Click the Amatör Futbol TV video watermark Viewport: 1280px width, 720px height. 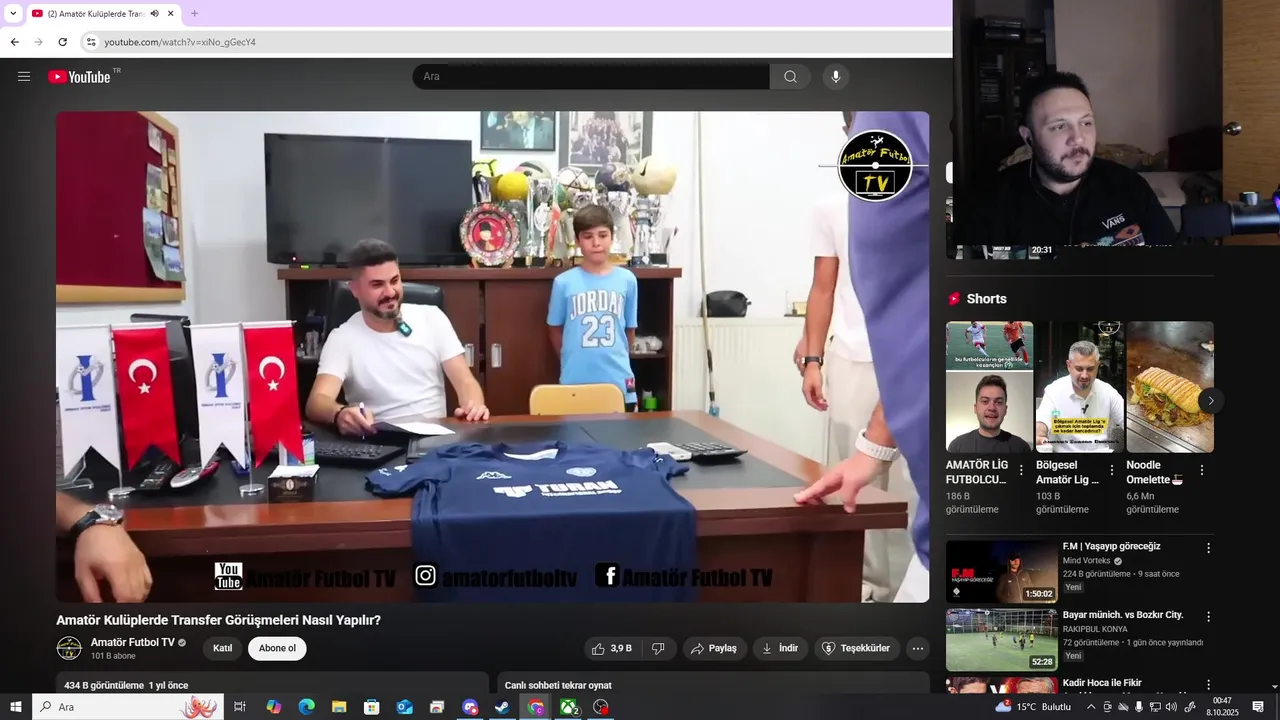875,166
